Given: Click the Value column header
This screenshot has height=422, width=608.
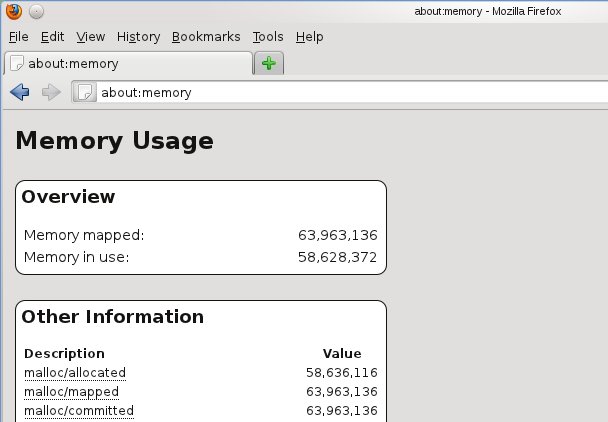Looking at the screenshot, I should click(x=342, y=354).
